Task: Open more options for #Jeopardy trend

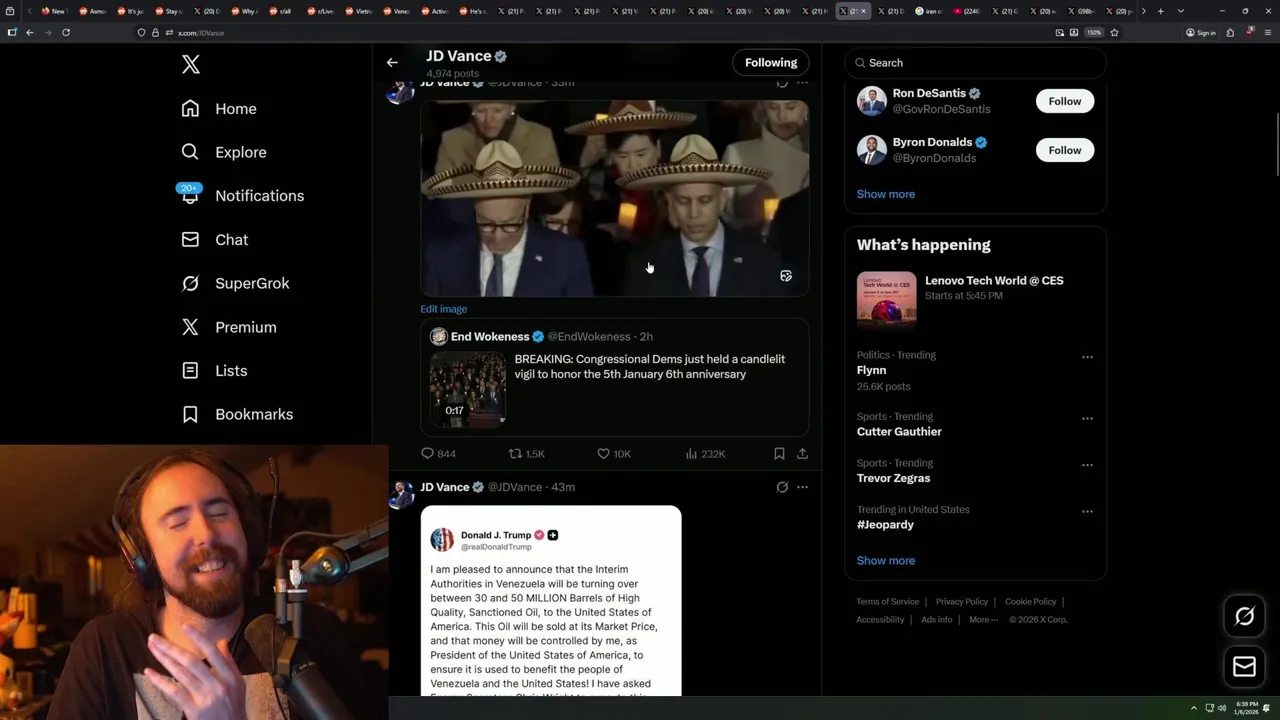Action: [1087, 512]
